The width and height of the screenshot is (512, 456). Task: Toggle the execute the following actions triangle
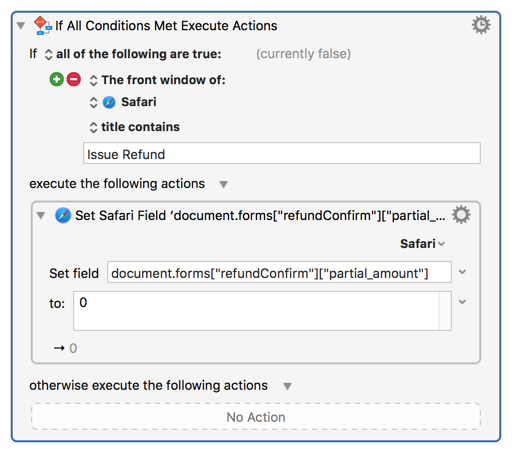(x=223, y=184)
